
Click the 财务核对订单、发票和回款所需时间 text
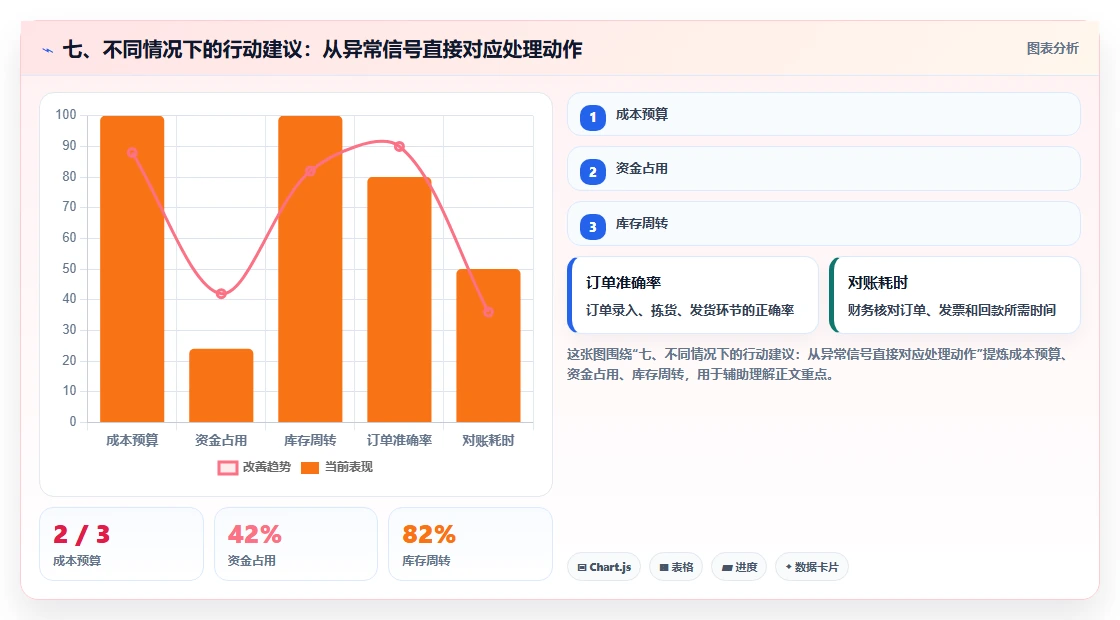(951, 311)
